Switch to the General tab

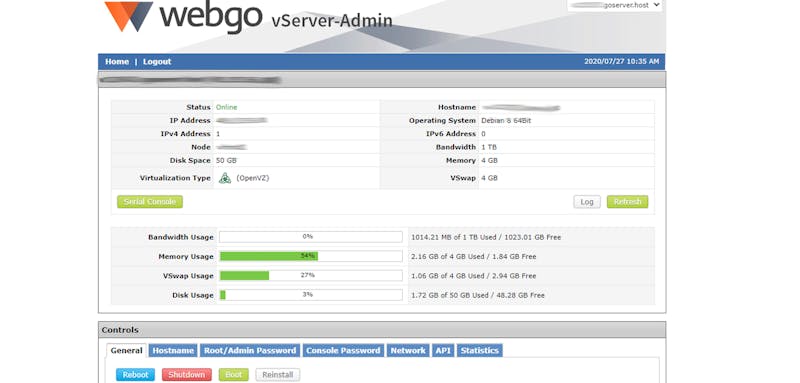click(x=127, y=350)
